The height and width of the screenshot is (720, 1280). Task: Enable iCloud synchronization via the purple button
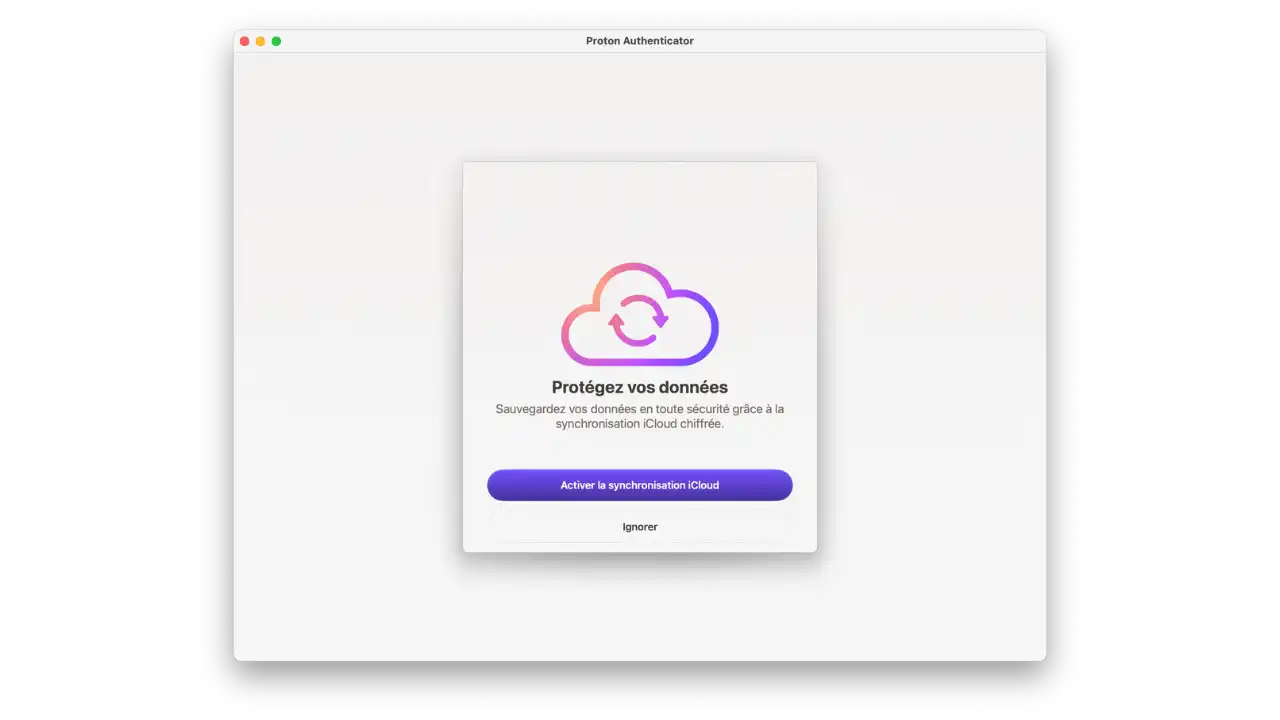(639, 485)
